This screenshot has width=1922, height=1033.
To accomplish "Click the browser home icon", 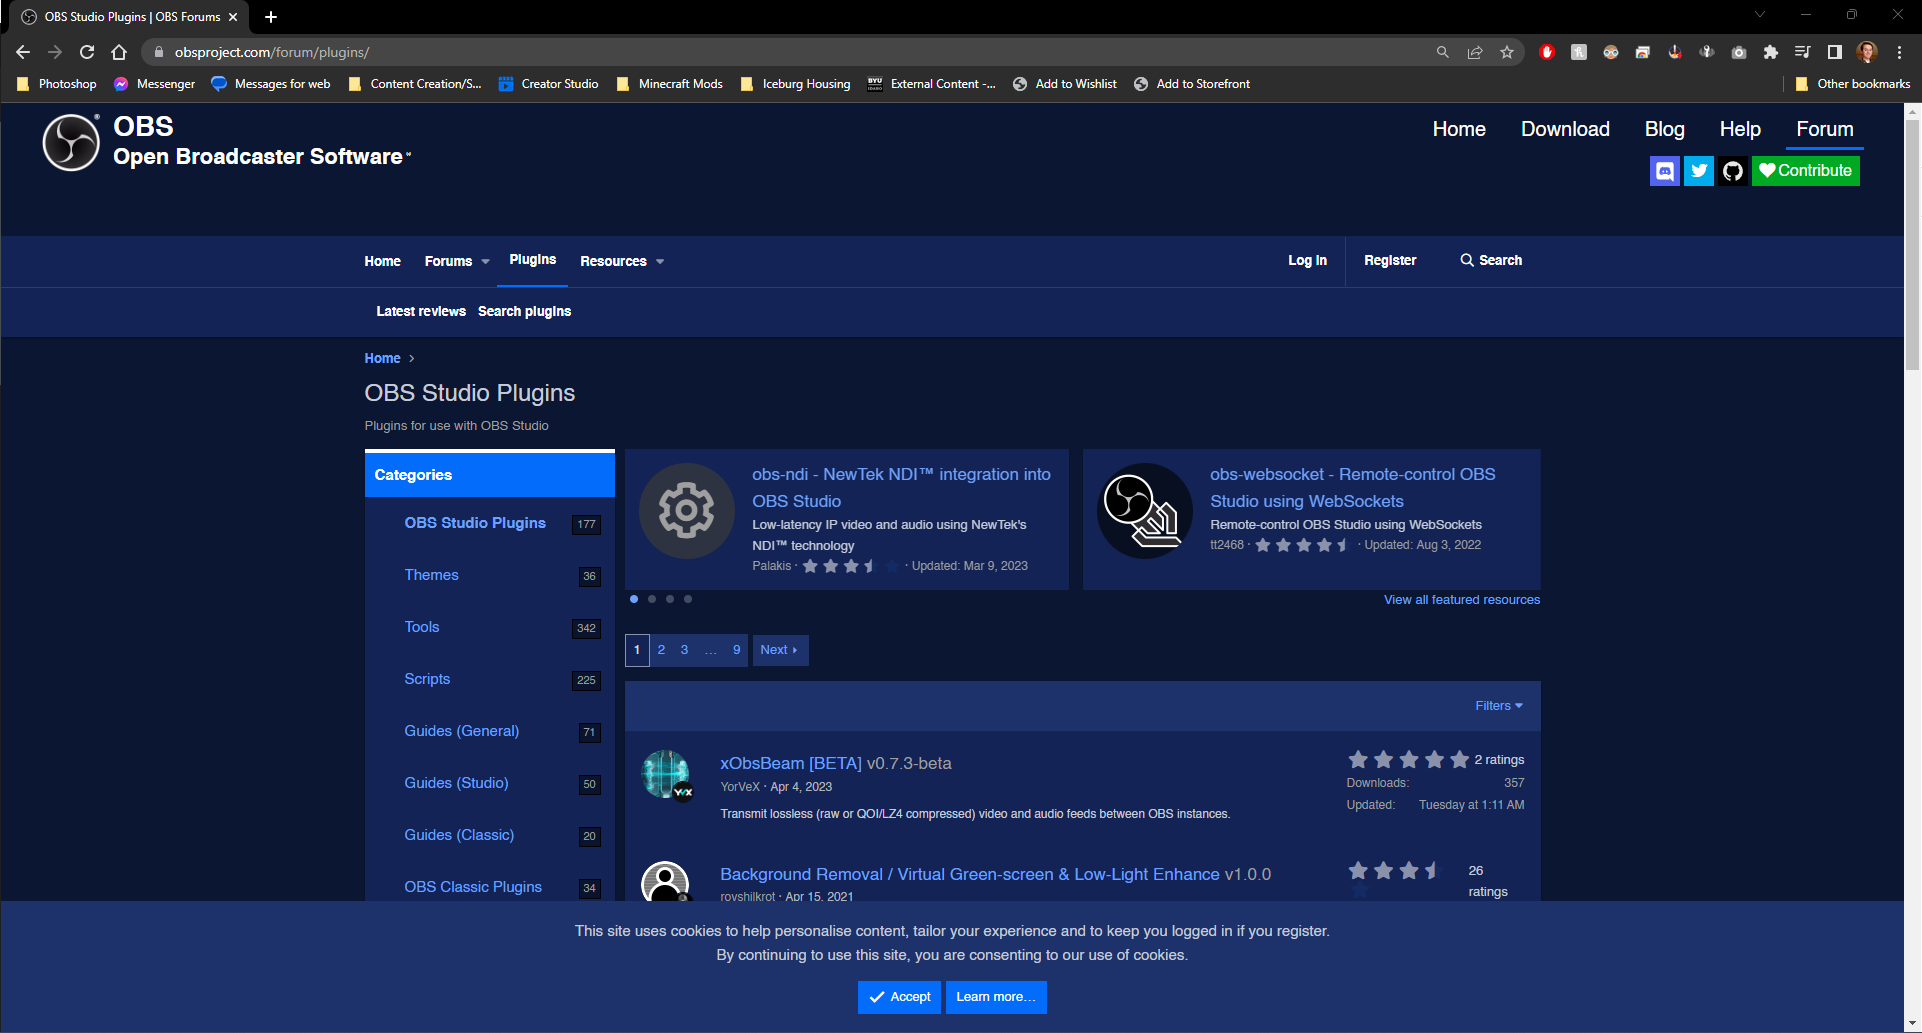I will [119, 52].
